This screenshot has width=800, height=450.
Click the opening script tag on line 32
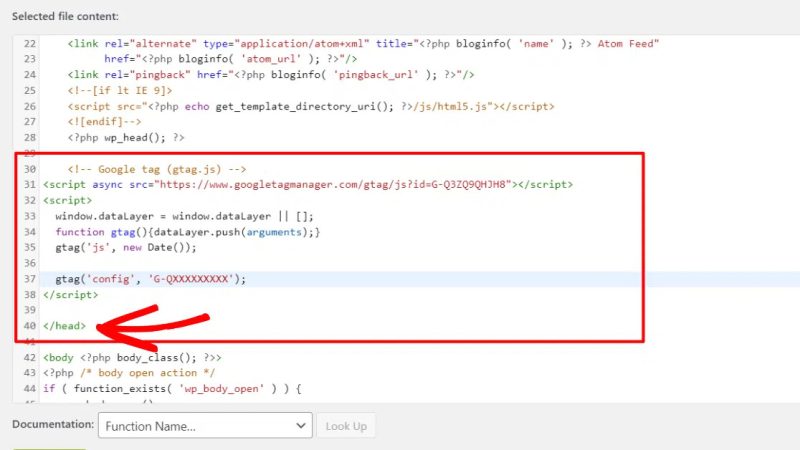pyautogui.click(x=67, y=200)
